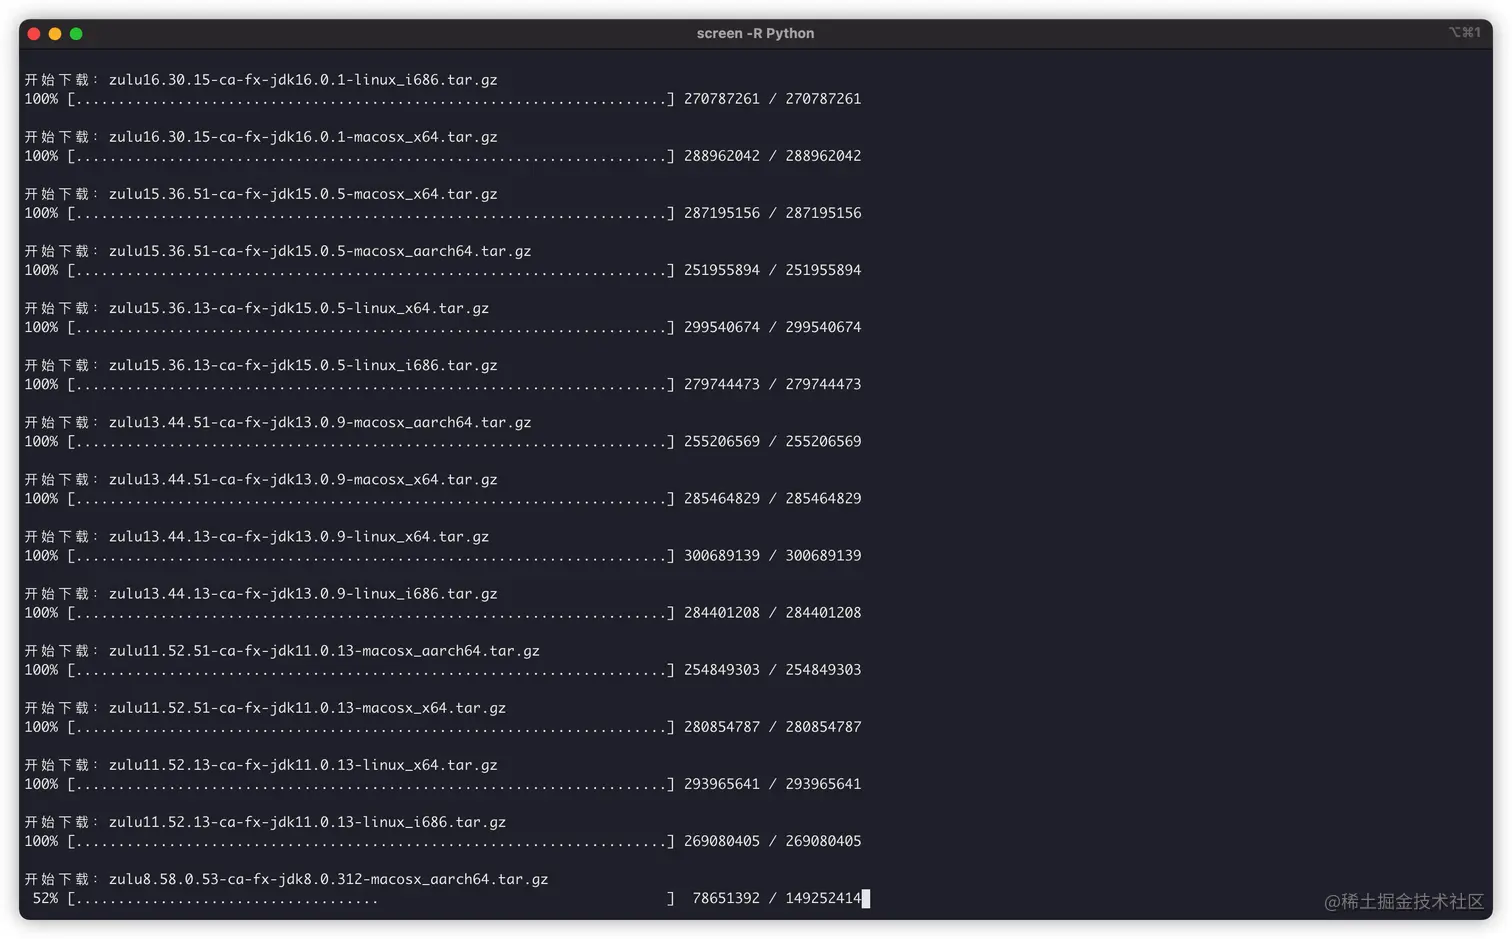
Task: Click byte count 279744473 / 279744473
Action: pos(772,384)
